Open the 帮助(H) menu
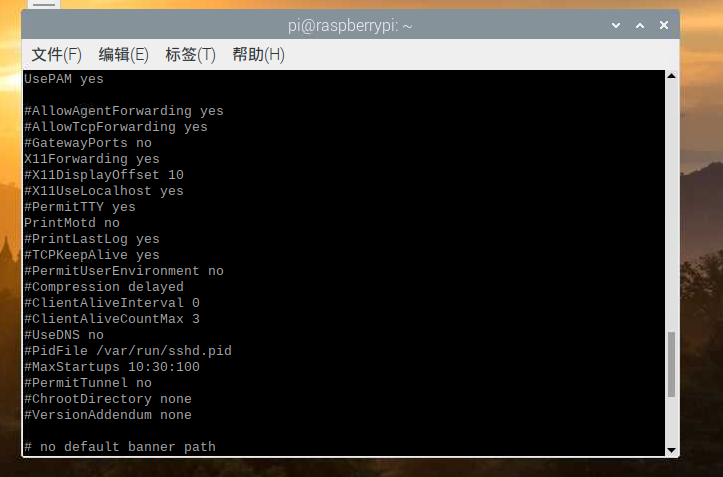 pos(258,54)
